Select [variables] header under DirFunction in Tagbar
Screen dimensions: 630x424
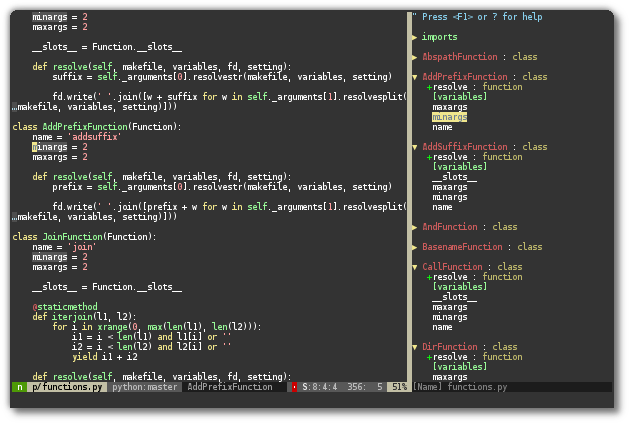[460, 367]
